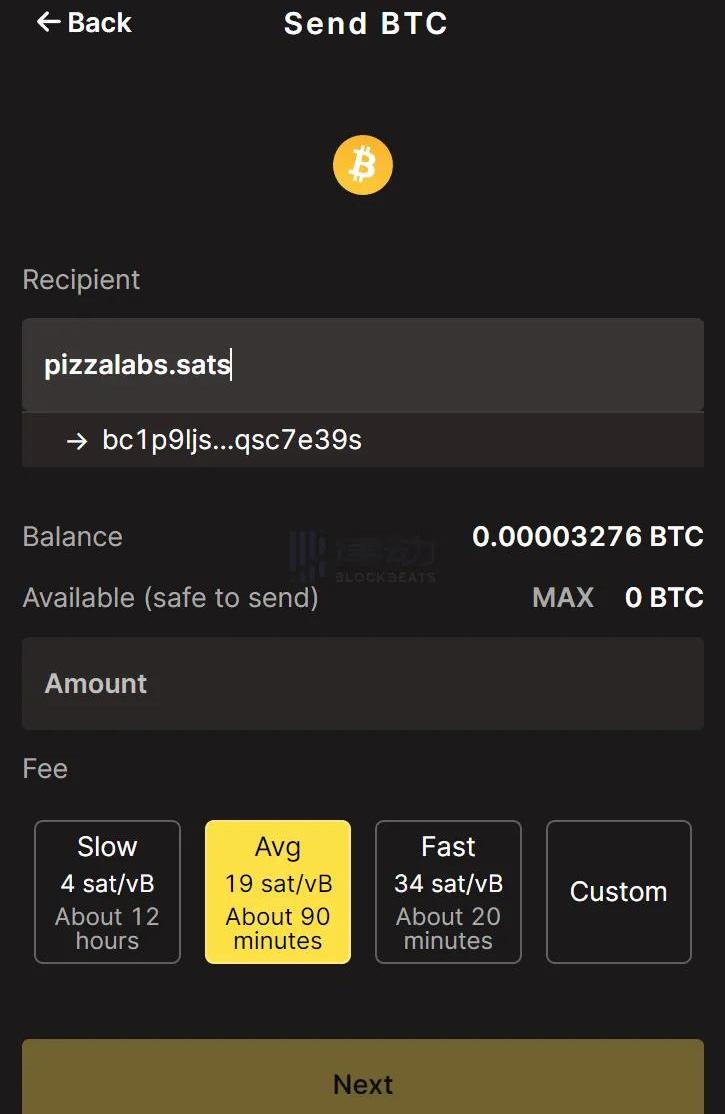Choose the Fast 34 sat/vB fee
This screenshot has width=725, height=1114.
point(448,892)
